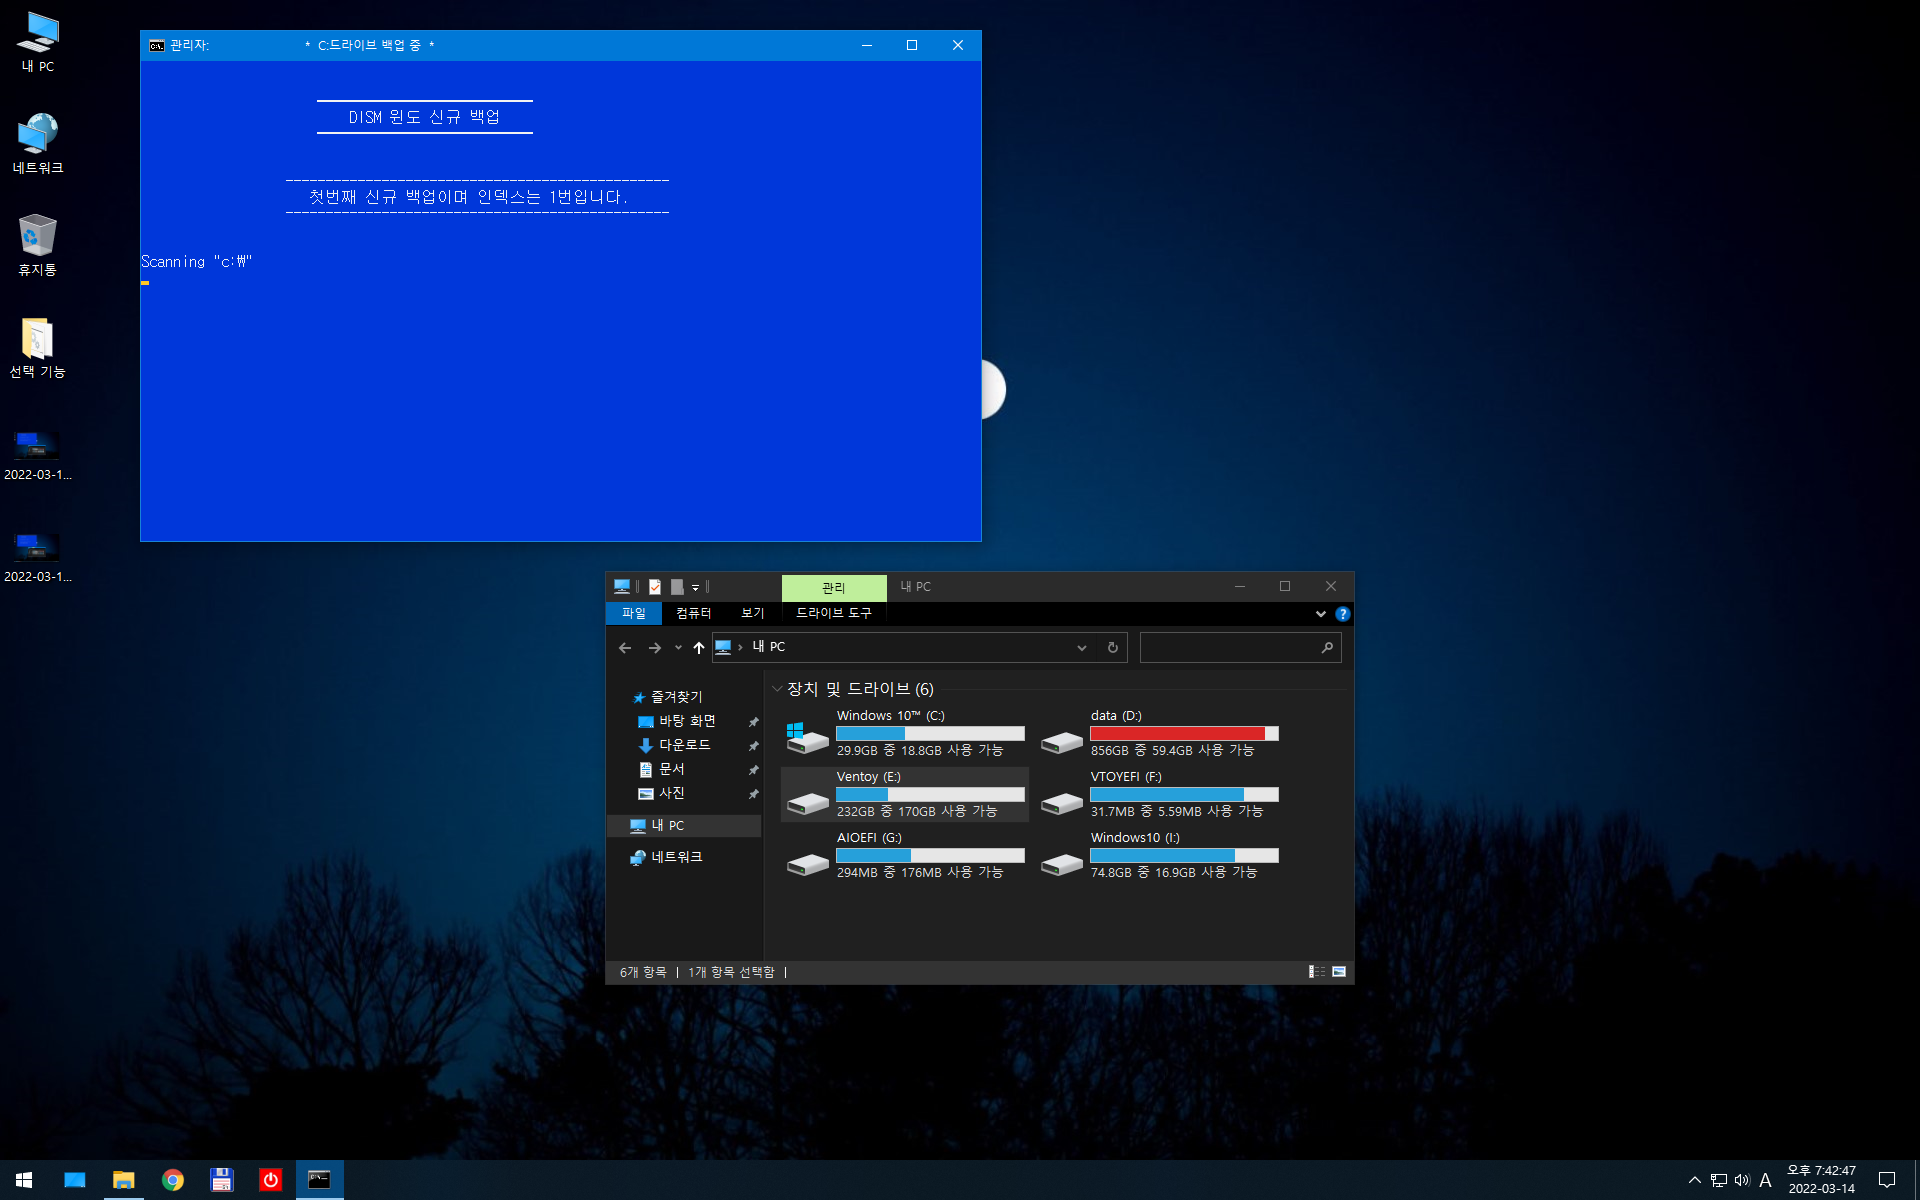Click the pin icon next to 사진
The height and width of the screenshot is (1200, 1920).
click(753, 794)
